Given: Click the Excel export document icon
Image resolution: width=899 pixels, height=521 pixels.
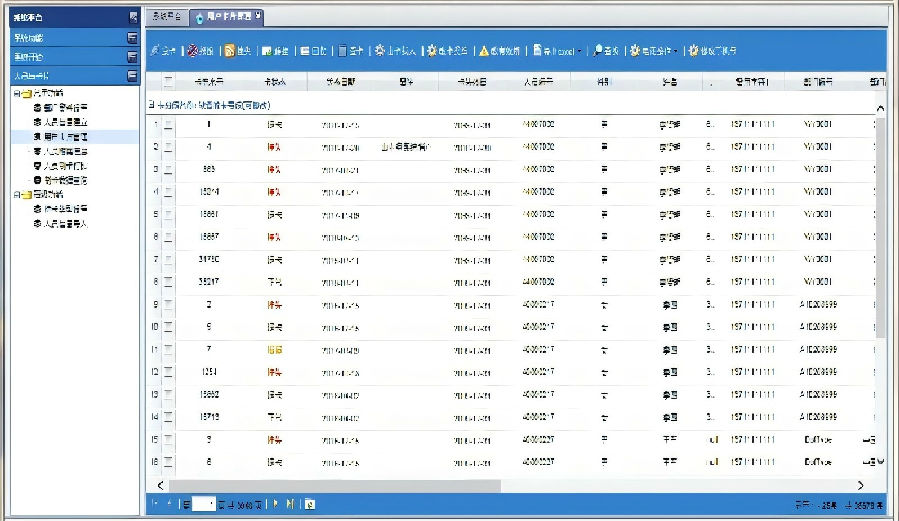Looking at the screenshot, I should pos(537,50).
